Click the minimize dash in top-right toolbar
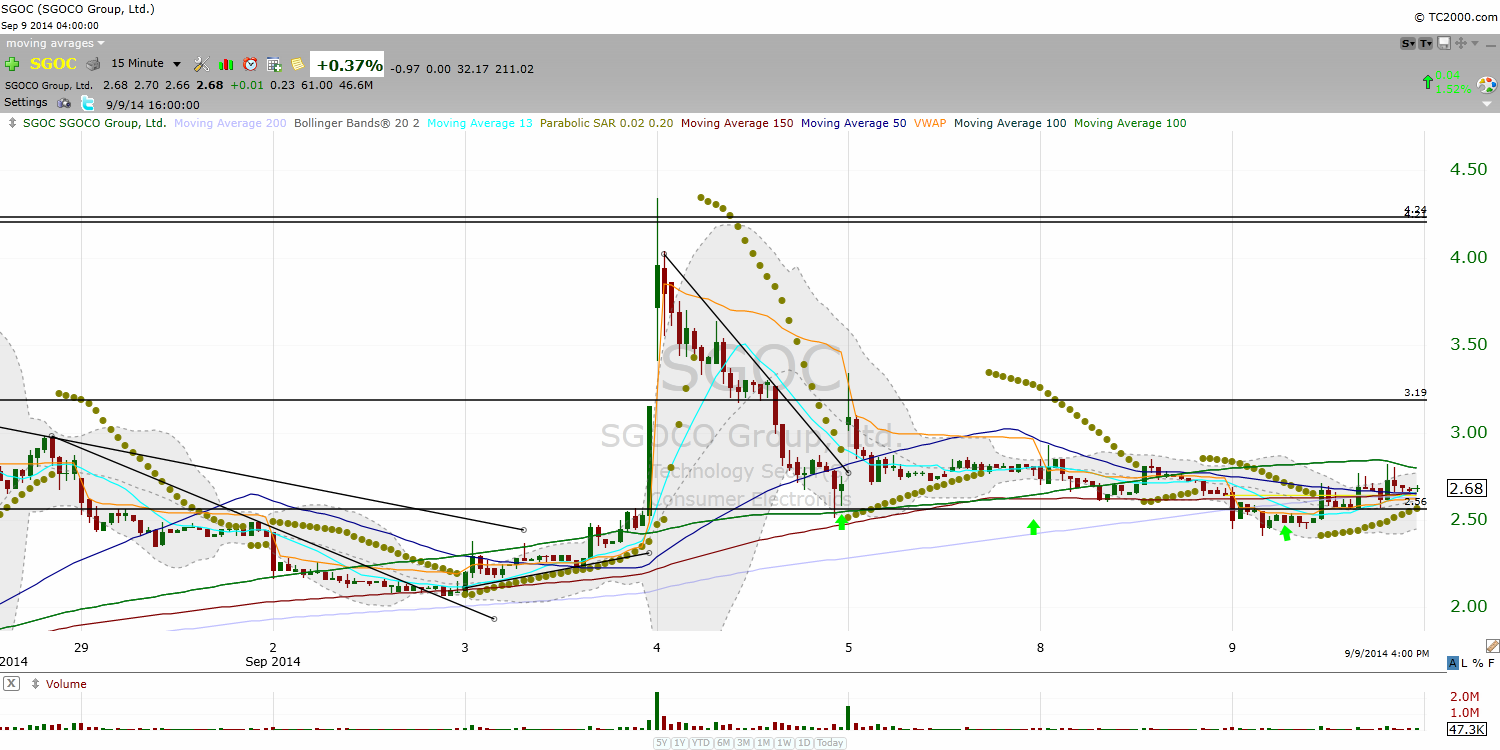 pyautogui.click(x=1491, y=46)
